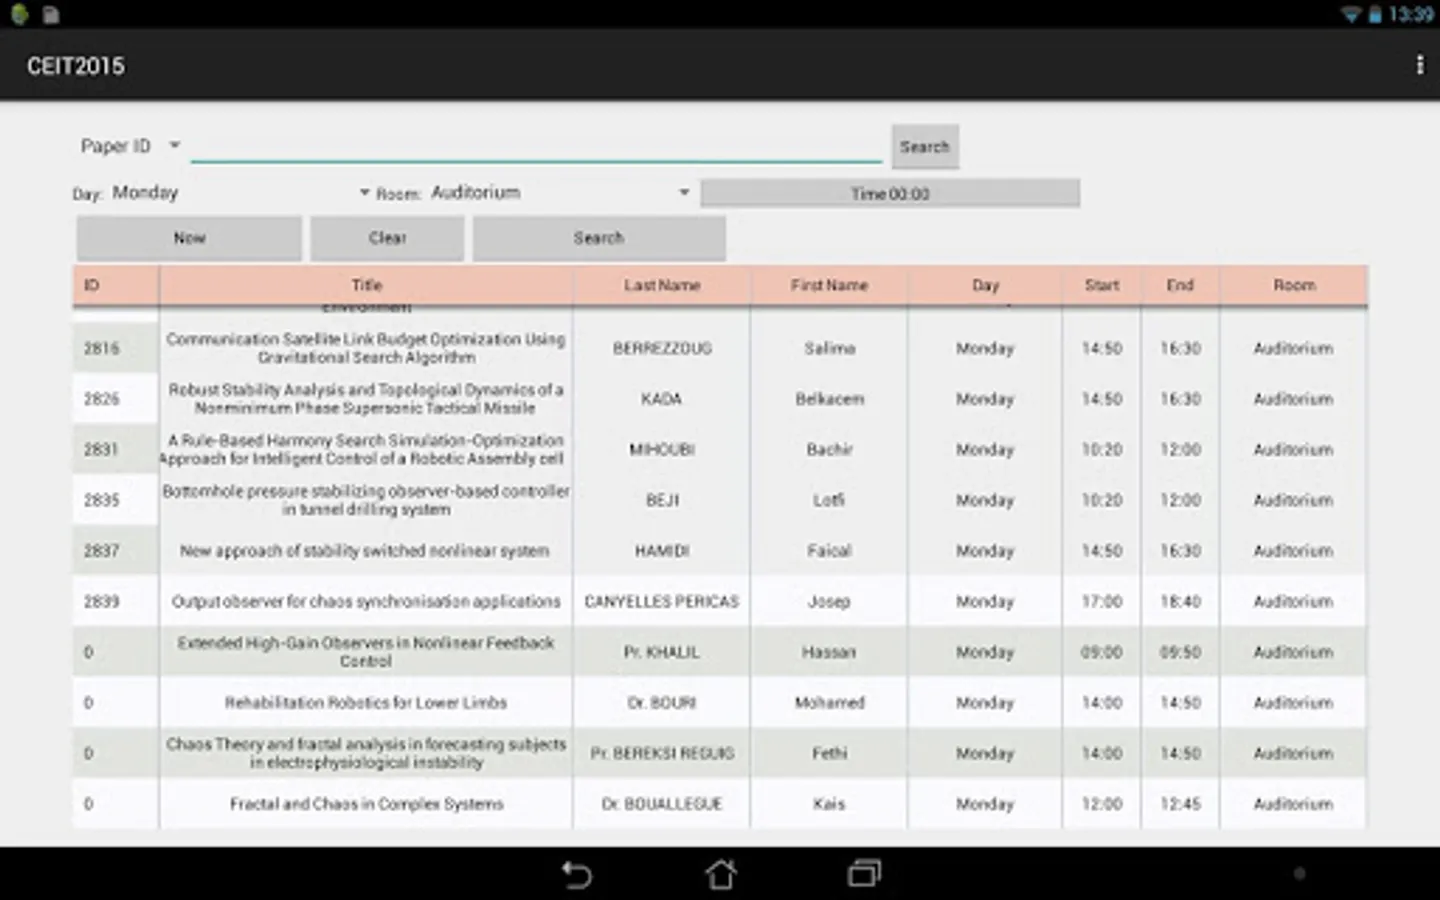Screen dimensions: 1440x900
Task: Click the wide Search button below the filters
Action: click(599, 238)
